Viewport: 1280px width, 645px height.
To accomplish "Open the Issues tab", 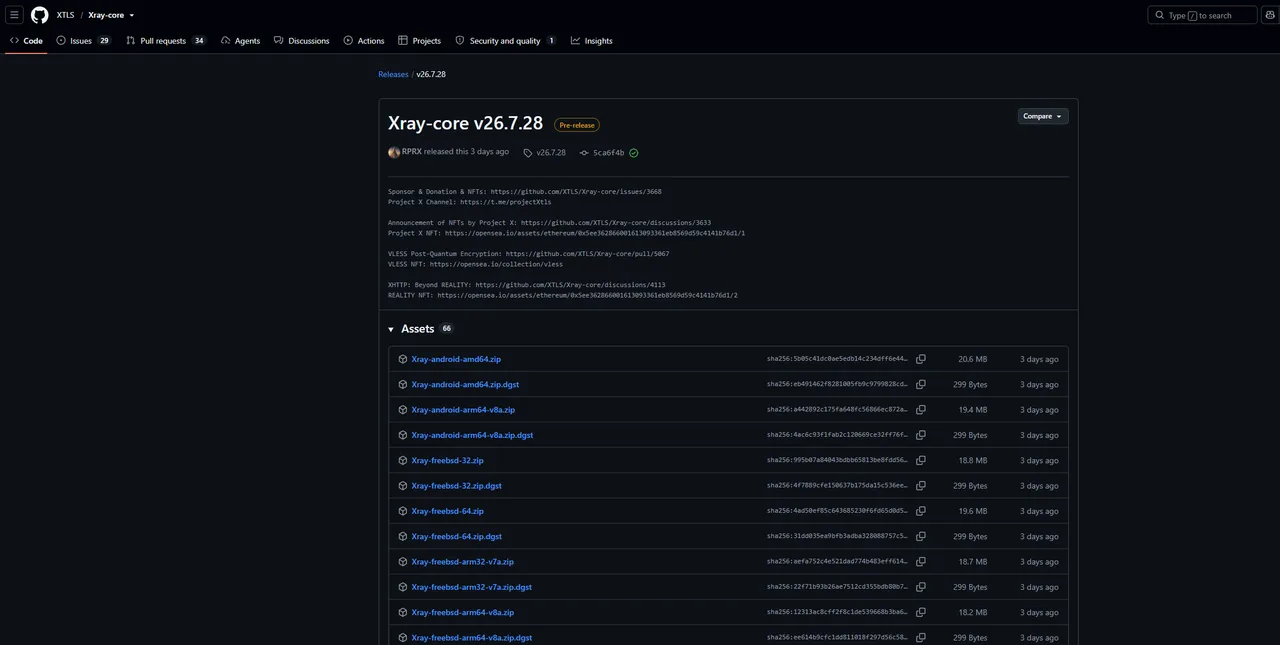I will [83, 41].
